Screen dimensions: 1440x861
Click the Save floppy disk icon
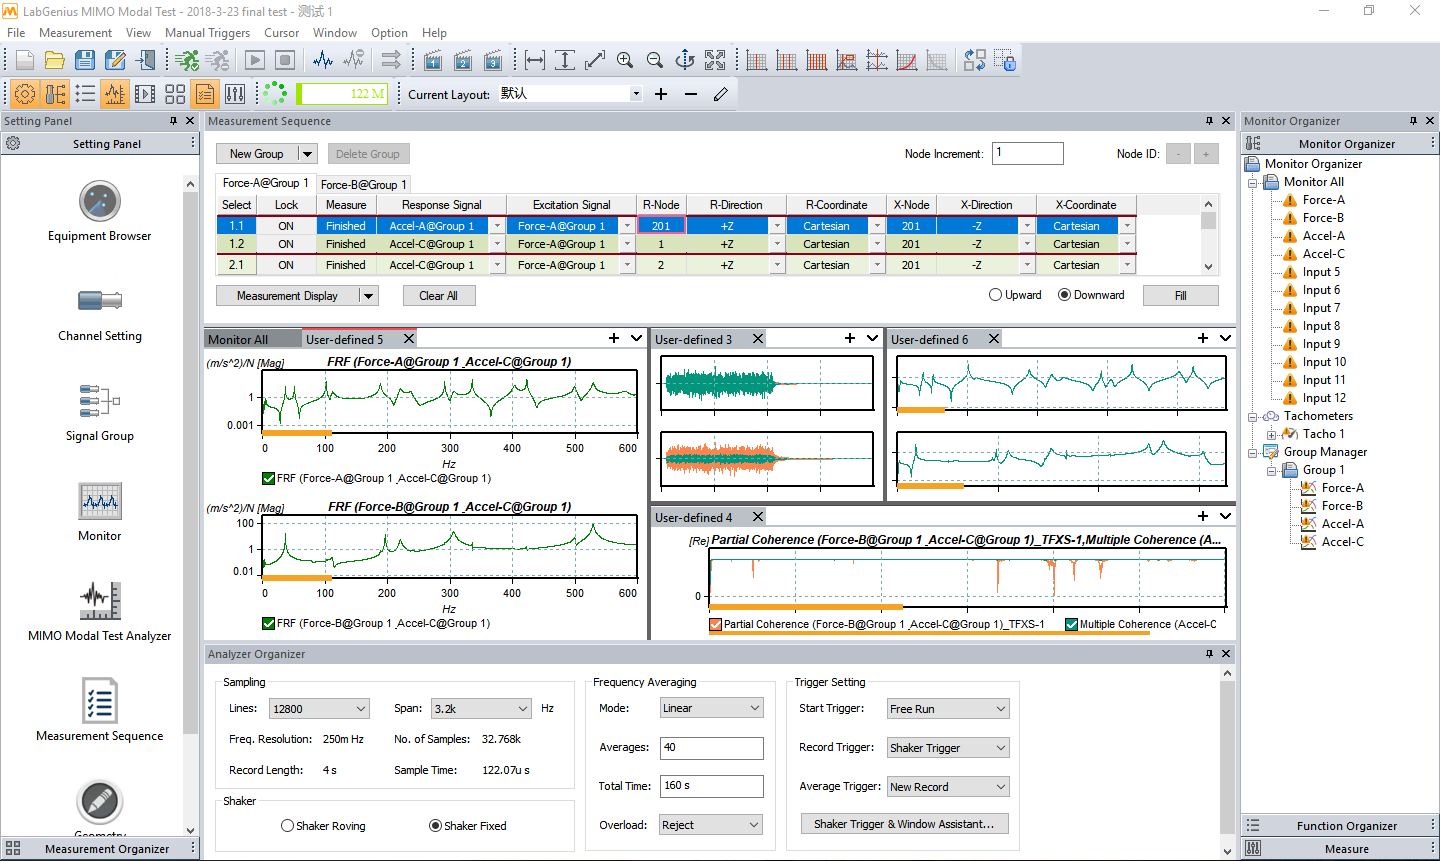click(x=85, y=60)
